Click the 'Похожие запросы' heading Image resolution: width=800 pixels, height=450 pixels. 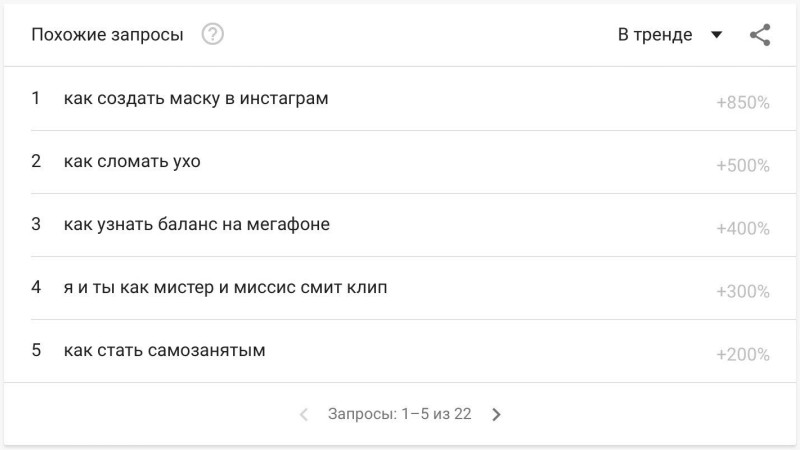pyautogui.click(x=107, y=35)
